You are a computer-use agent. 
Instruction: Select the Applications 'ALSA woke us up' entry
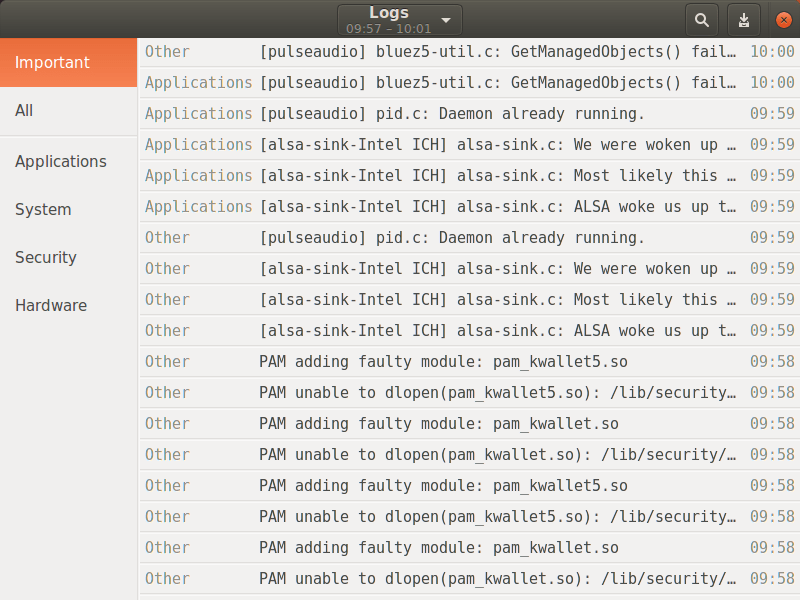tap(470, 207)
